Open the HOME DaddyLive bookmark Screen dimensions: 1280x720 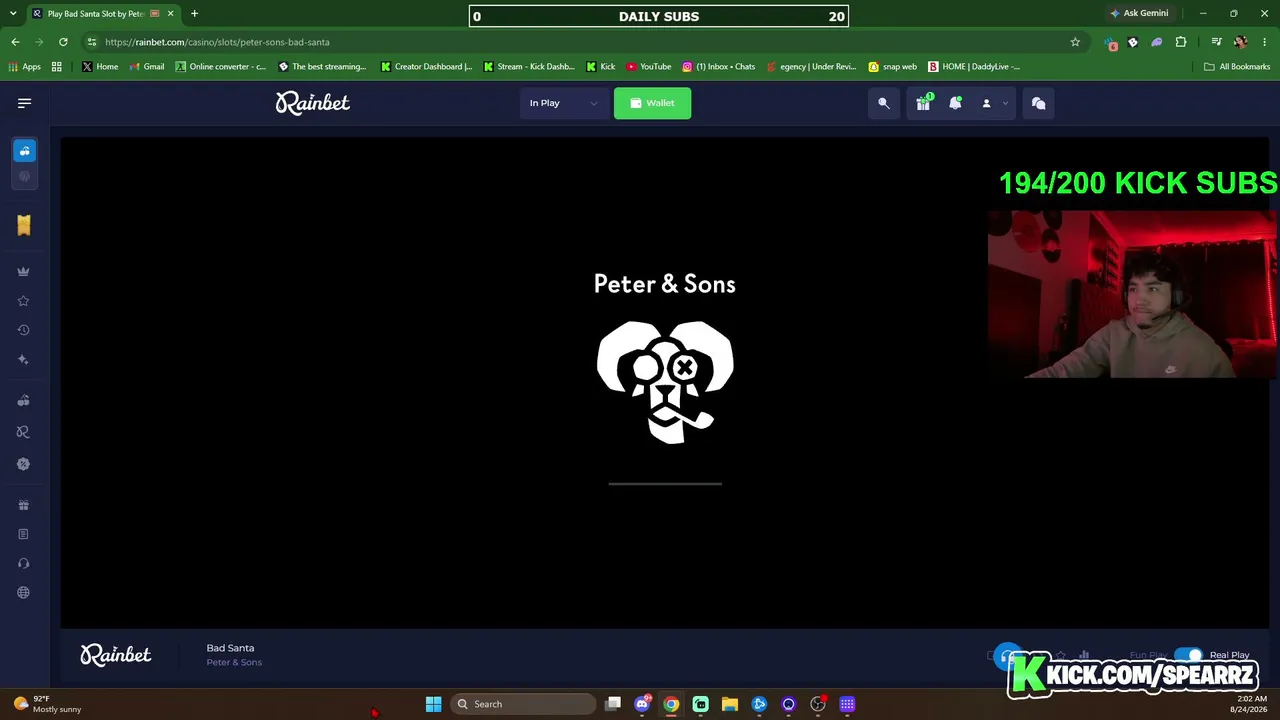pos(974,67)
